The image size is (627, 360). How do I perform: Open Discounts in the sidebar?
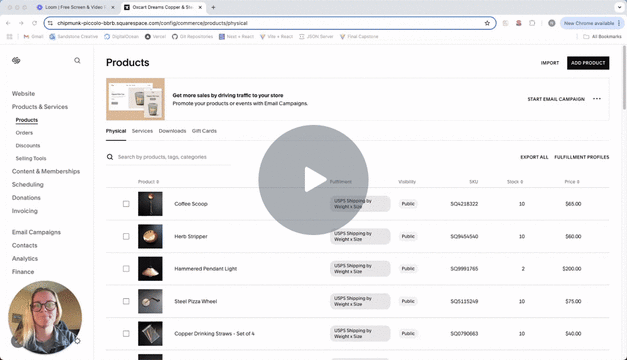click(28, 146)
